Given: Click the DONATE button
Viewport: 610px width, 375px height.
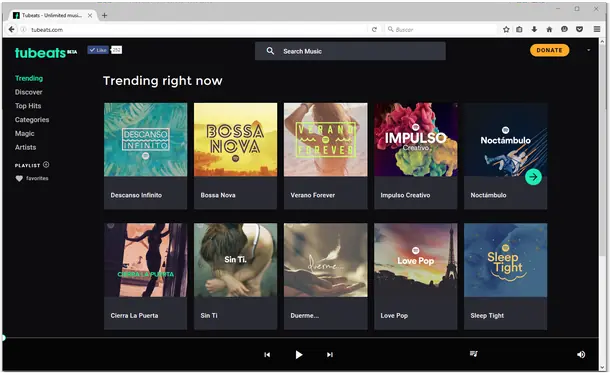Looking at the screenshot, I should coord(549,50).
